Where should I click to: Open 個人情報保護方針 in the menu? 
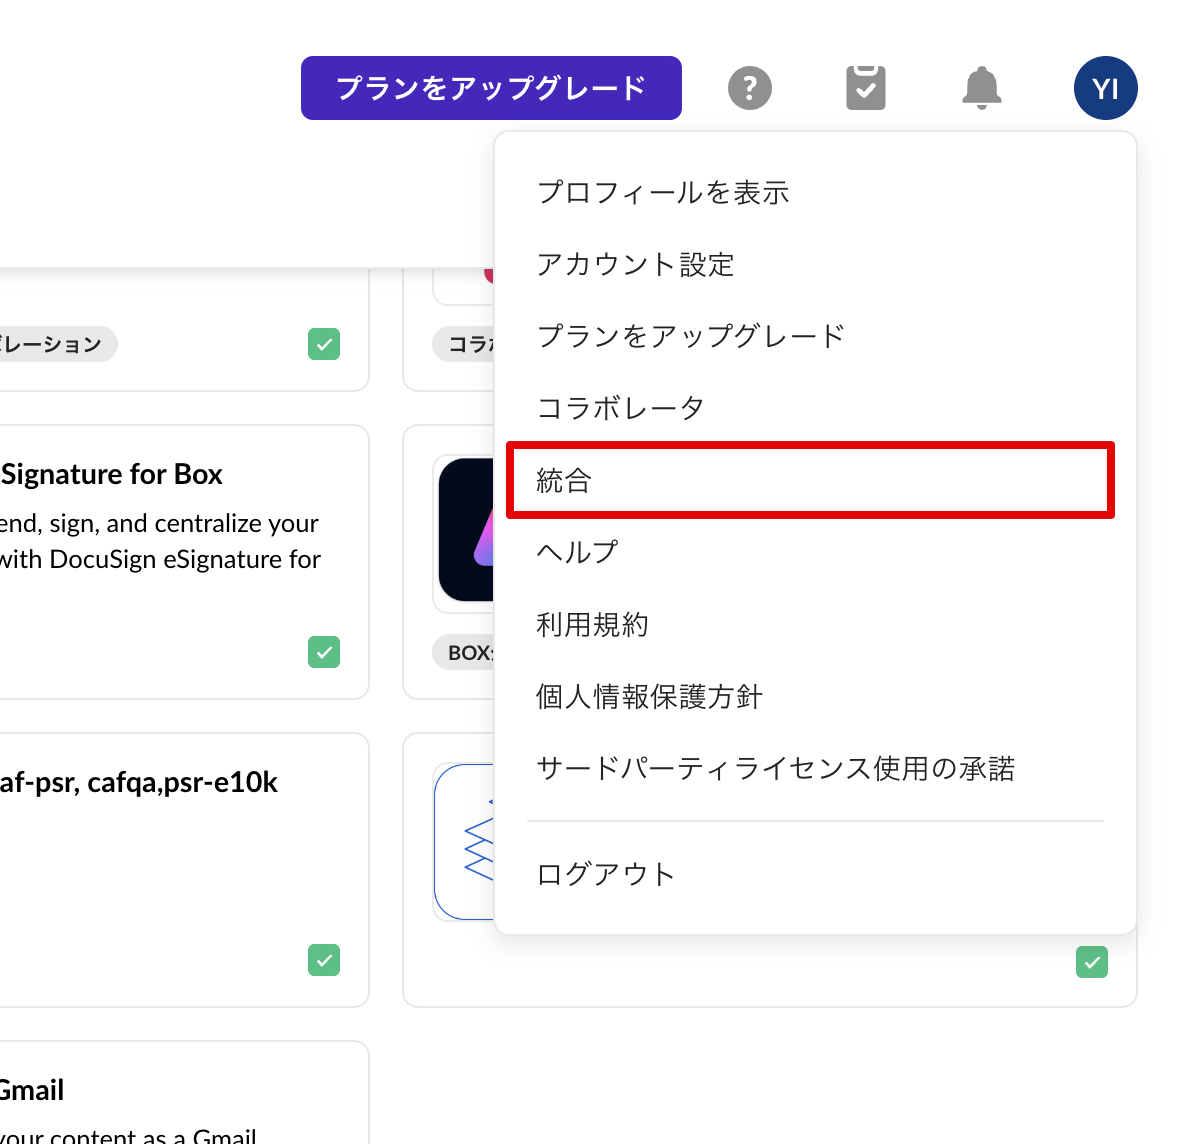[649, 696]
